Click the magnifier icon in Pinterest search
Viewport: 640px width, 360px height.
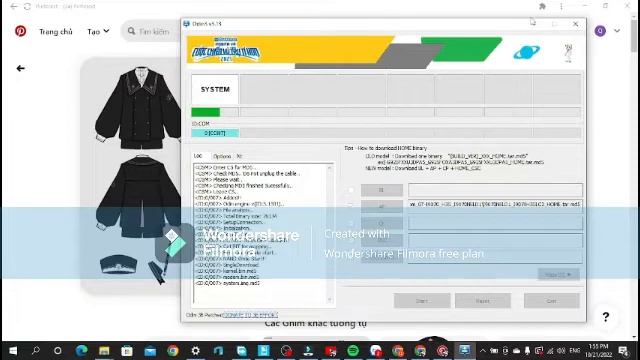(131, 31)
